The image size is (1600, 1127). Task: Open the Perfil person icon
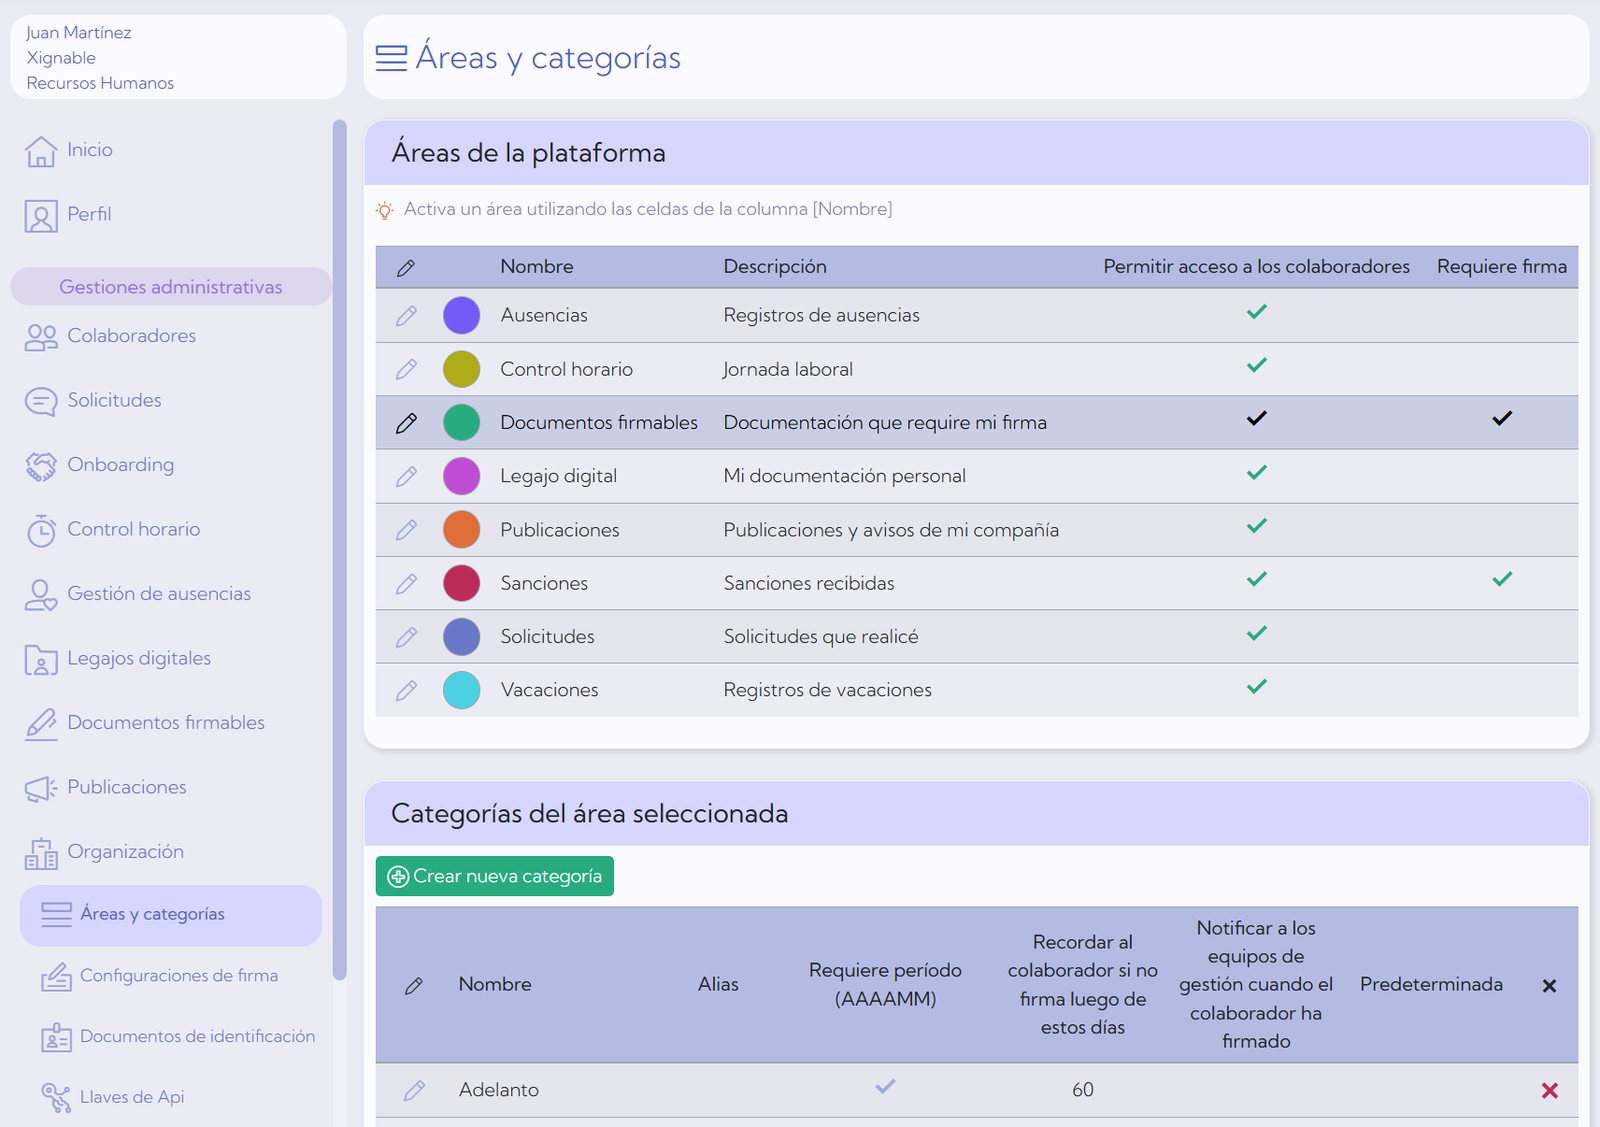(x=41, y=216)
